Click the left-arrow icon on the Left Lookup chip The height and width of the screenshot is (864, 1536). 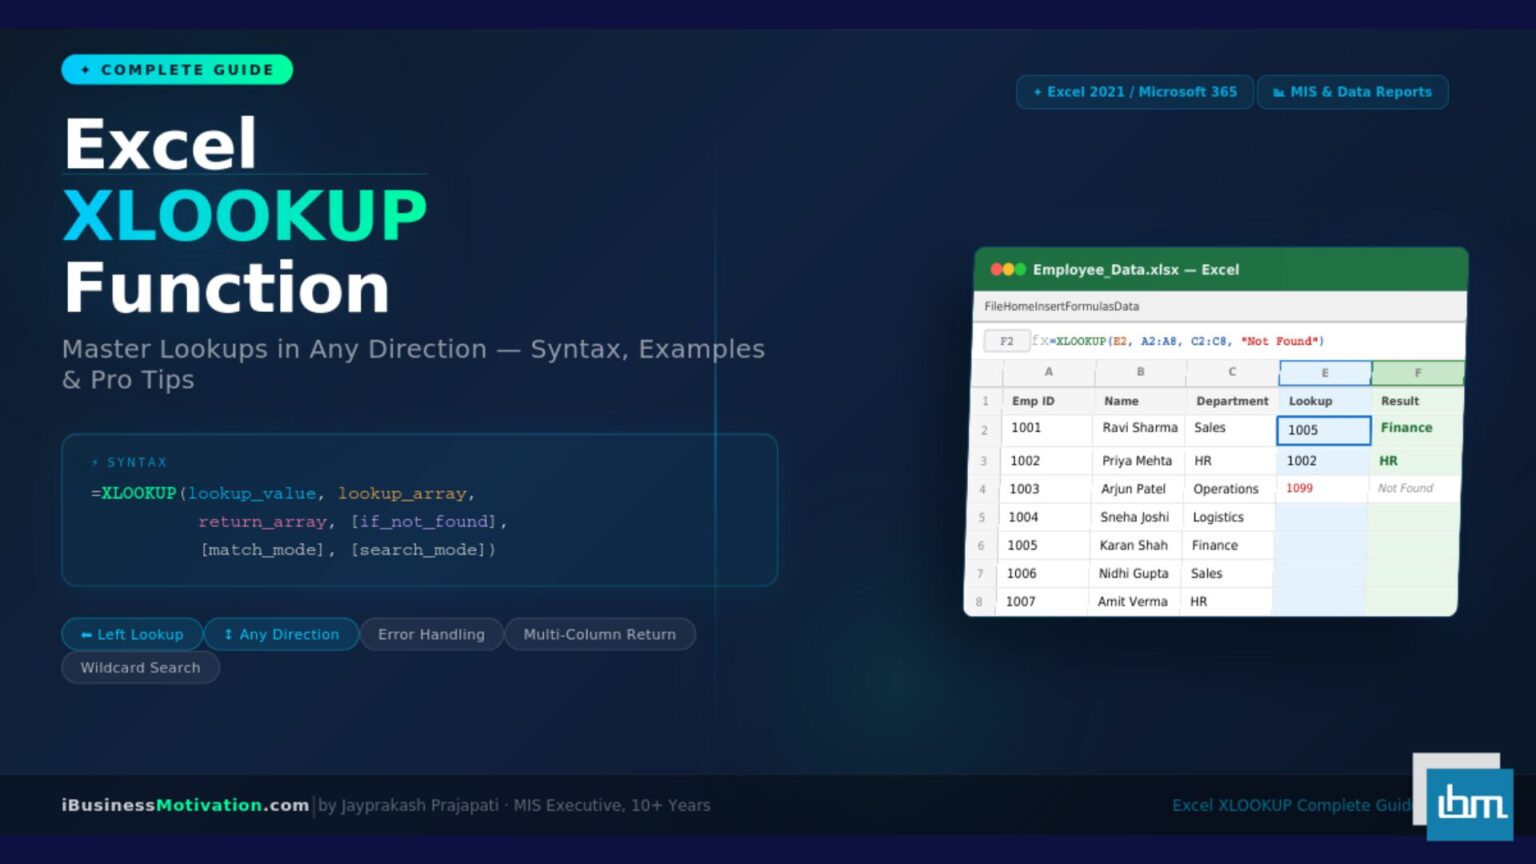[x=85, y=634]
